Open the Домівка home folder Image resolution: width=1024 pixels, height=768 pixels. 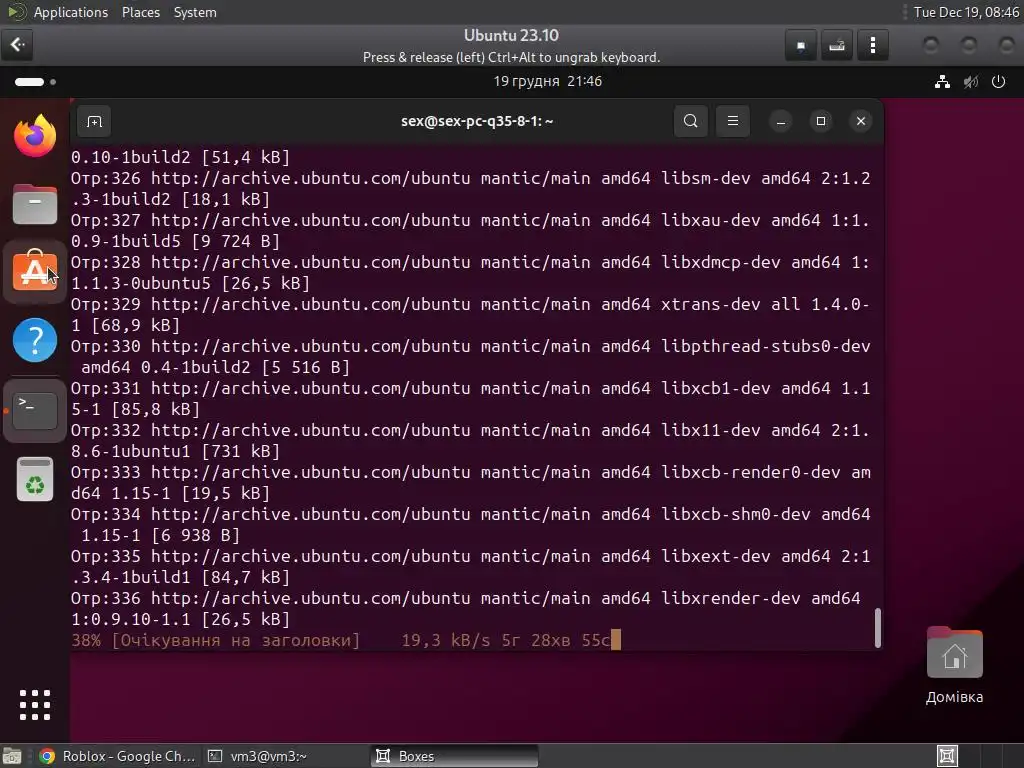coord(954,665)
